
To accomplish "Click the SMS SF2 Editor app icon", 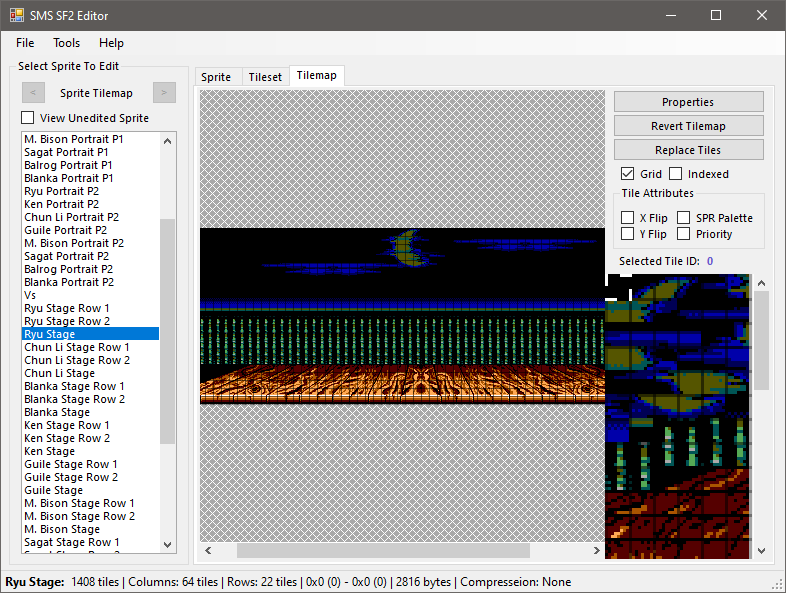I will 17,16.
